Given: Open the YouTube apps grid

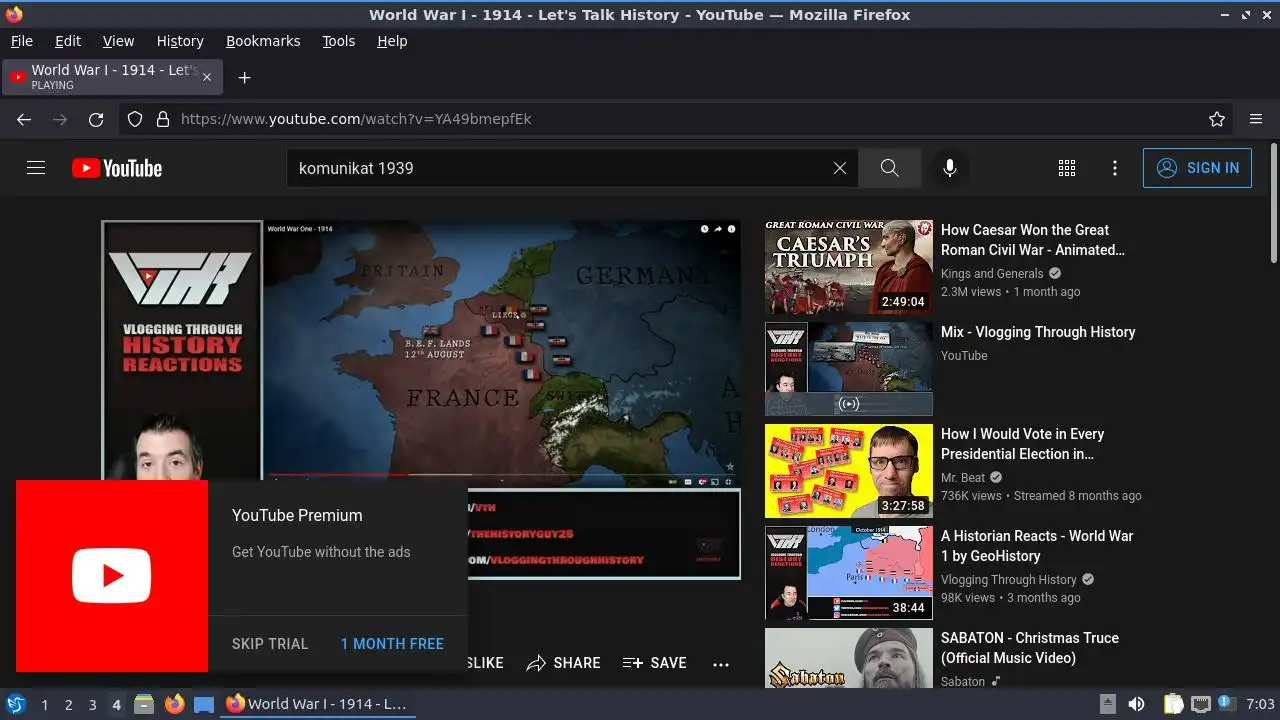Looking at the screenshot, I should pos(1067,168).
